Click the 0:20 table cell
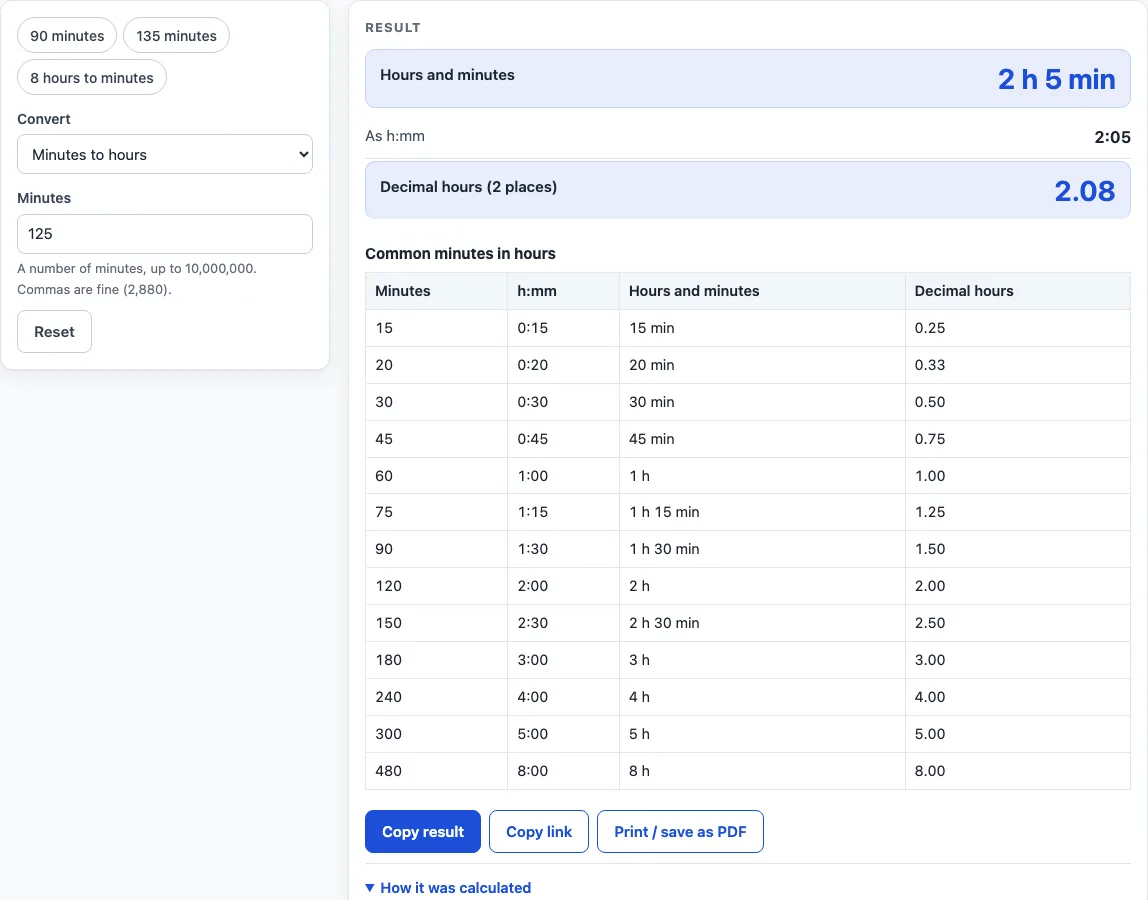 point(563,365)
